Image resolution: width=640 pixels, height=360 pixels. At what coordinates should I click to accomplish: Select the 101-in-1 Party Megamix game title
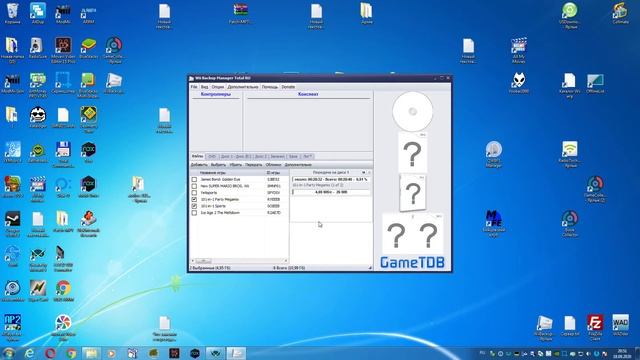coord(220,200)
